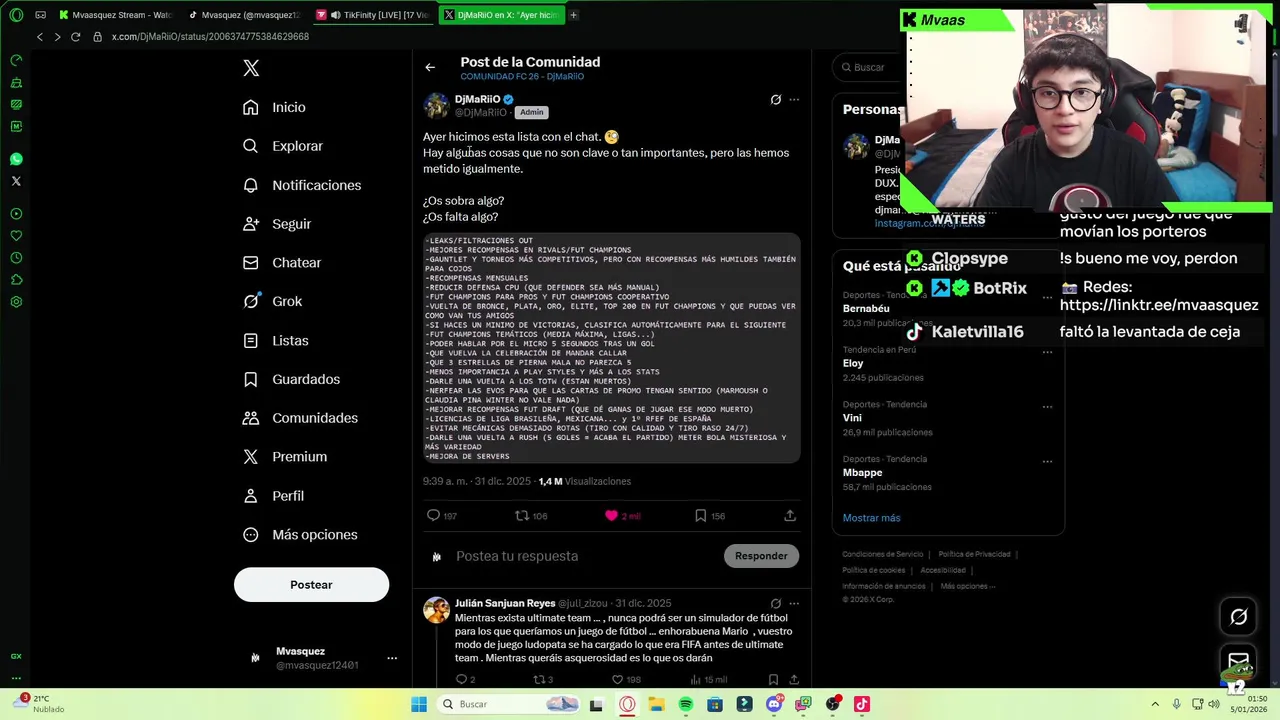Open the Opera sidebar settings gear

coord(16,302)
